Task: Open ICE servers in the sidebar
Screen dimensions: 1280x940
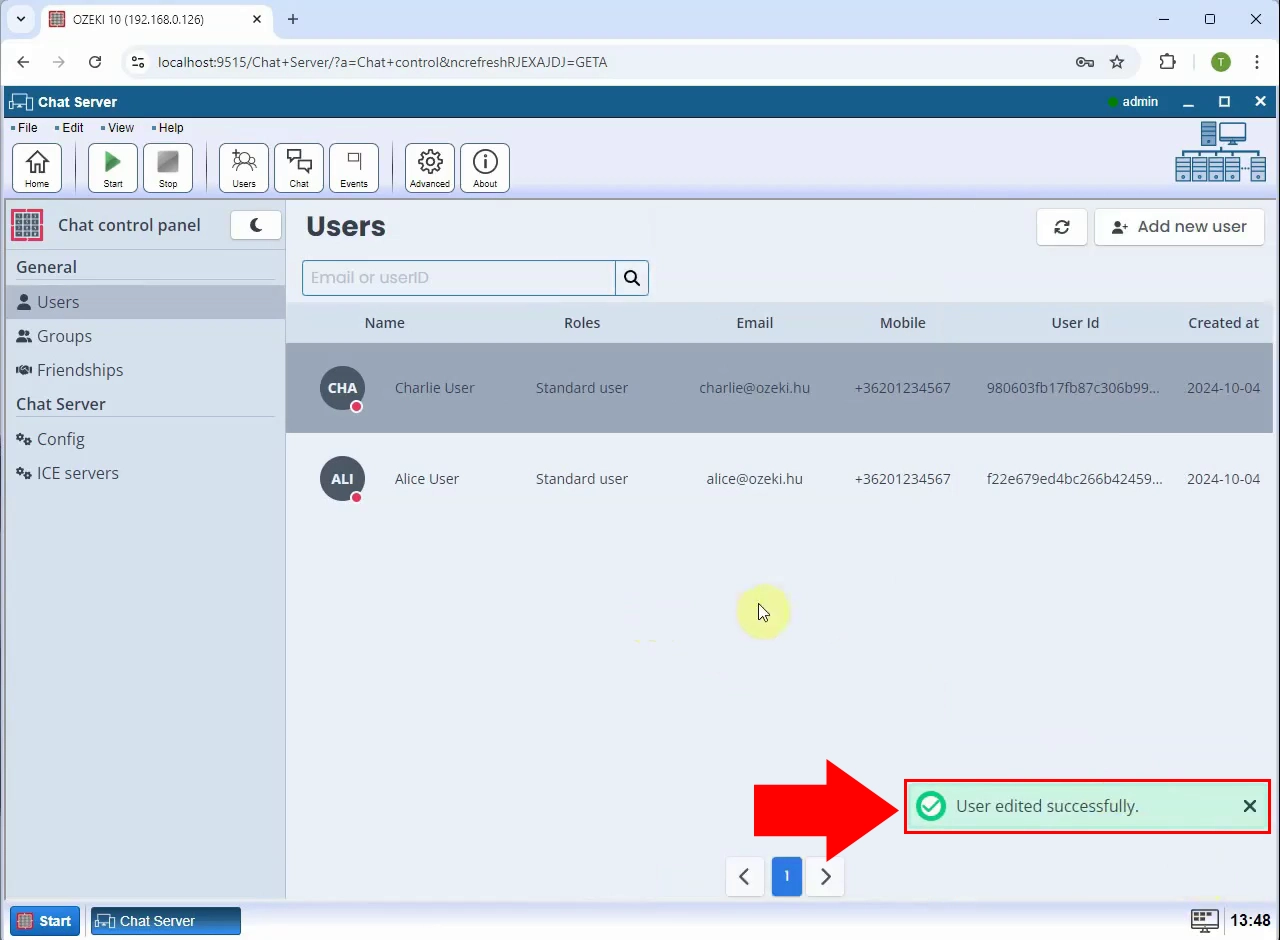Action: [x=145, y=473]
